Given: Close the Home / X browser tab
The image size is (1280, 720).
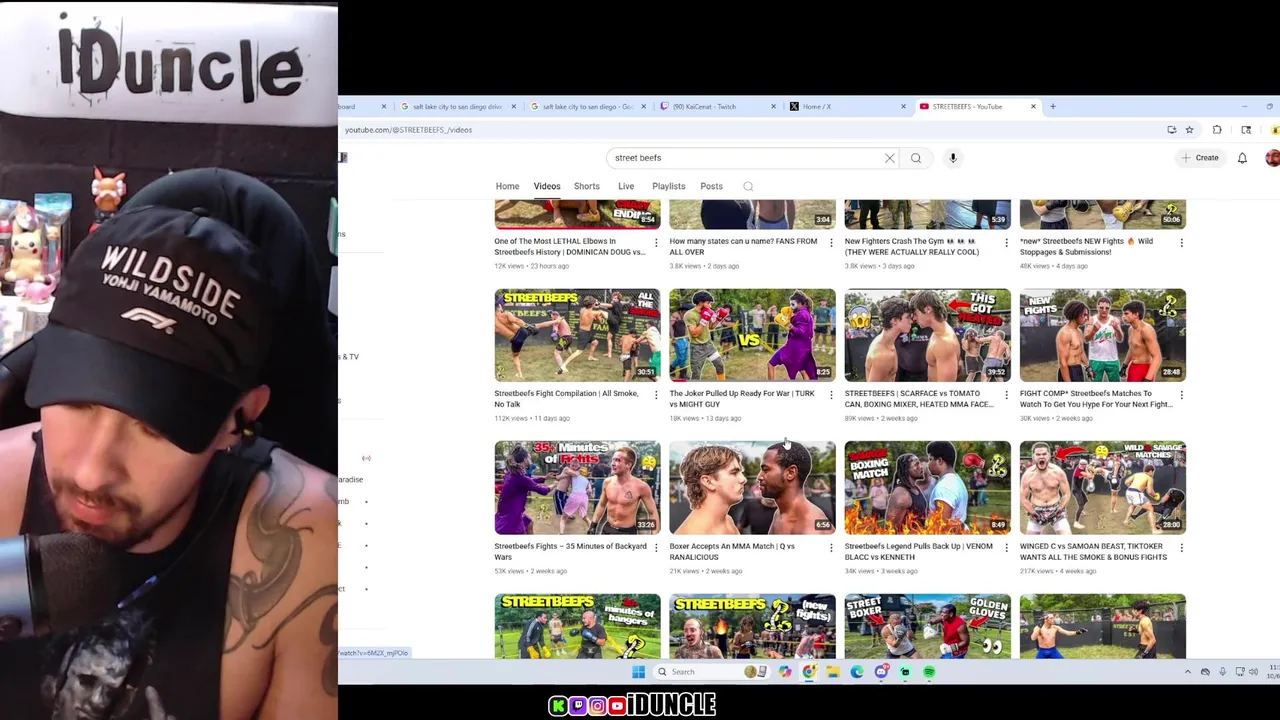Looking at the screenshot, I should pyautogui.click(x=903, y=106).
